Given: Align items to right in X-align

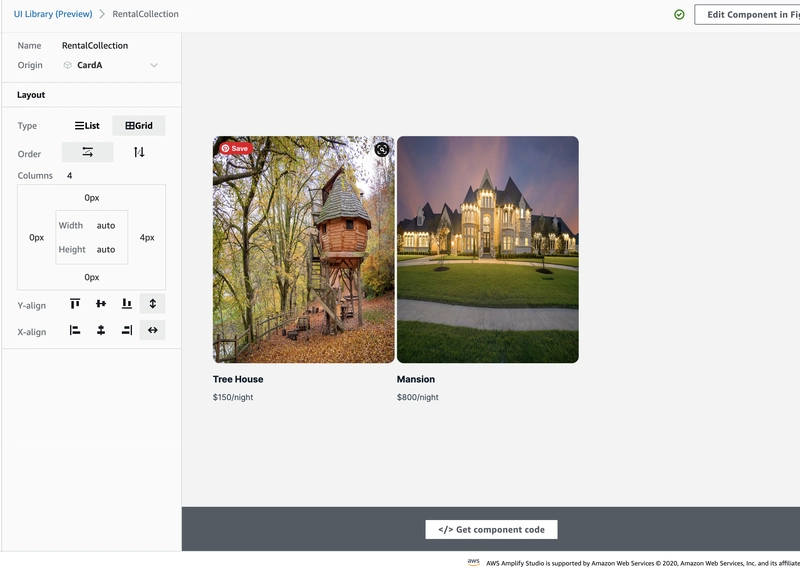Looking at the screenshot, I should click(x=127, y=331).
